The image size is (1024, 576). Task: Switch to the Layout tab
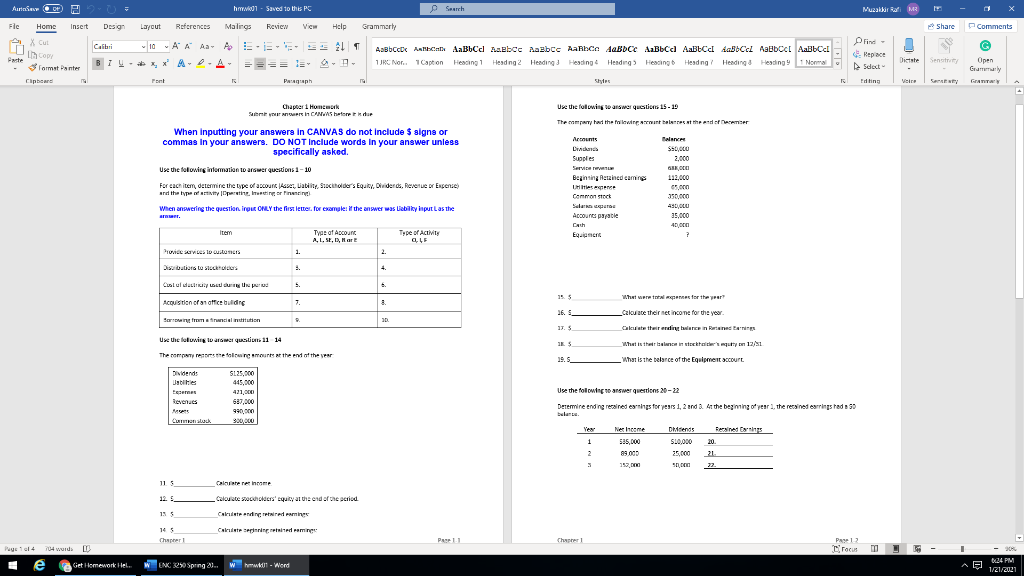150,27
